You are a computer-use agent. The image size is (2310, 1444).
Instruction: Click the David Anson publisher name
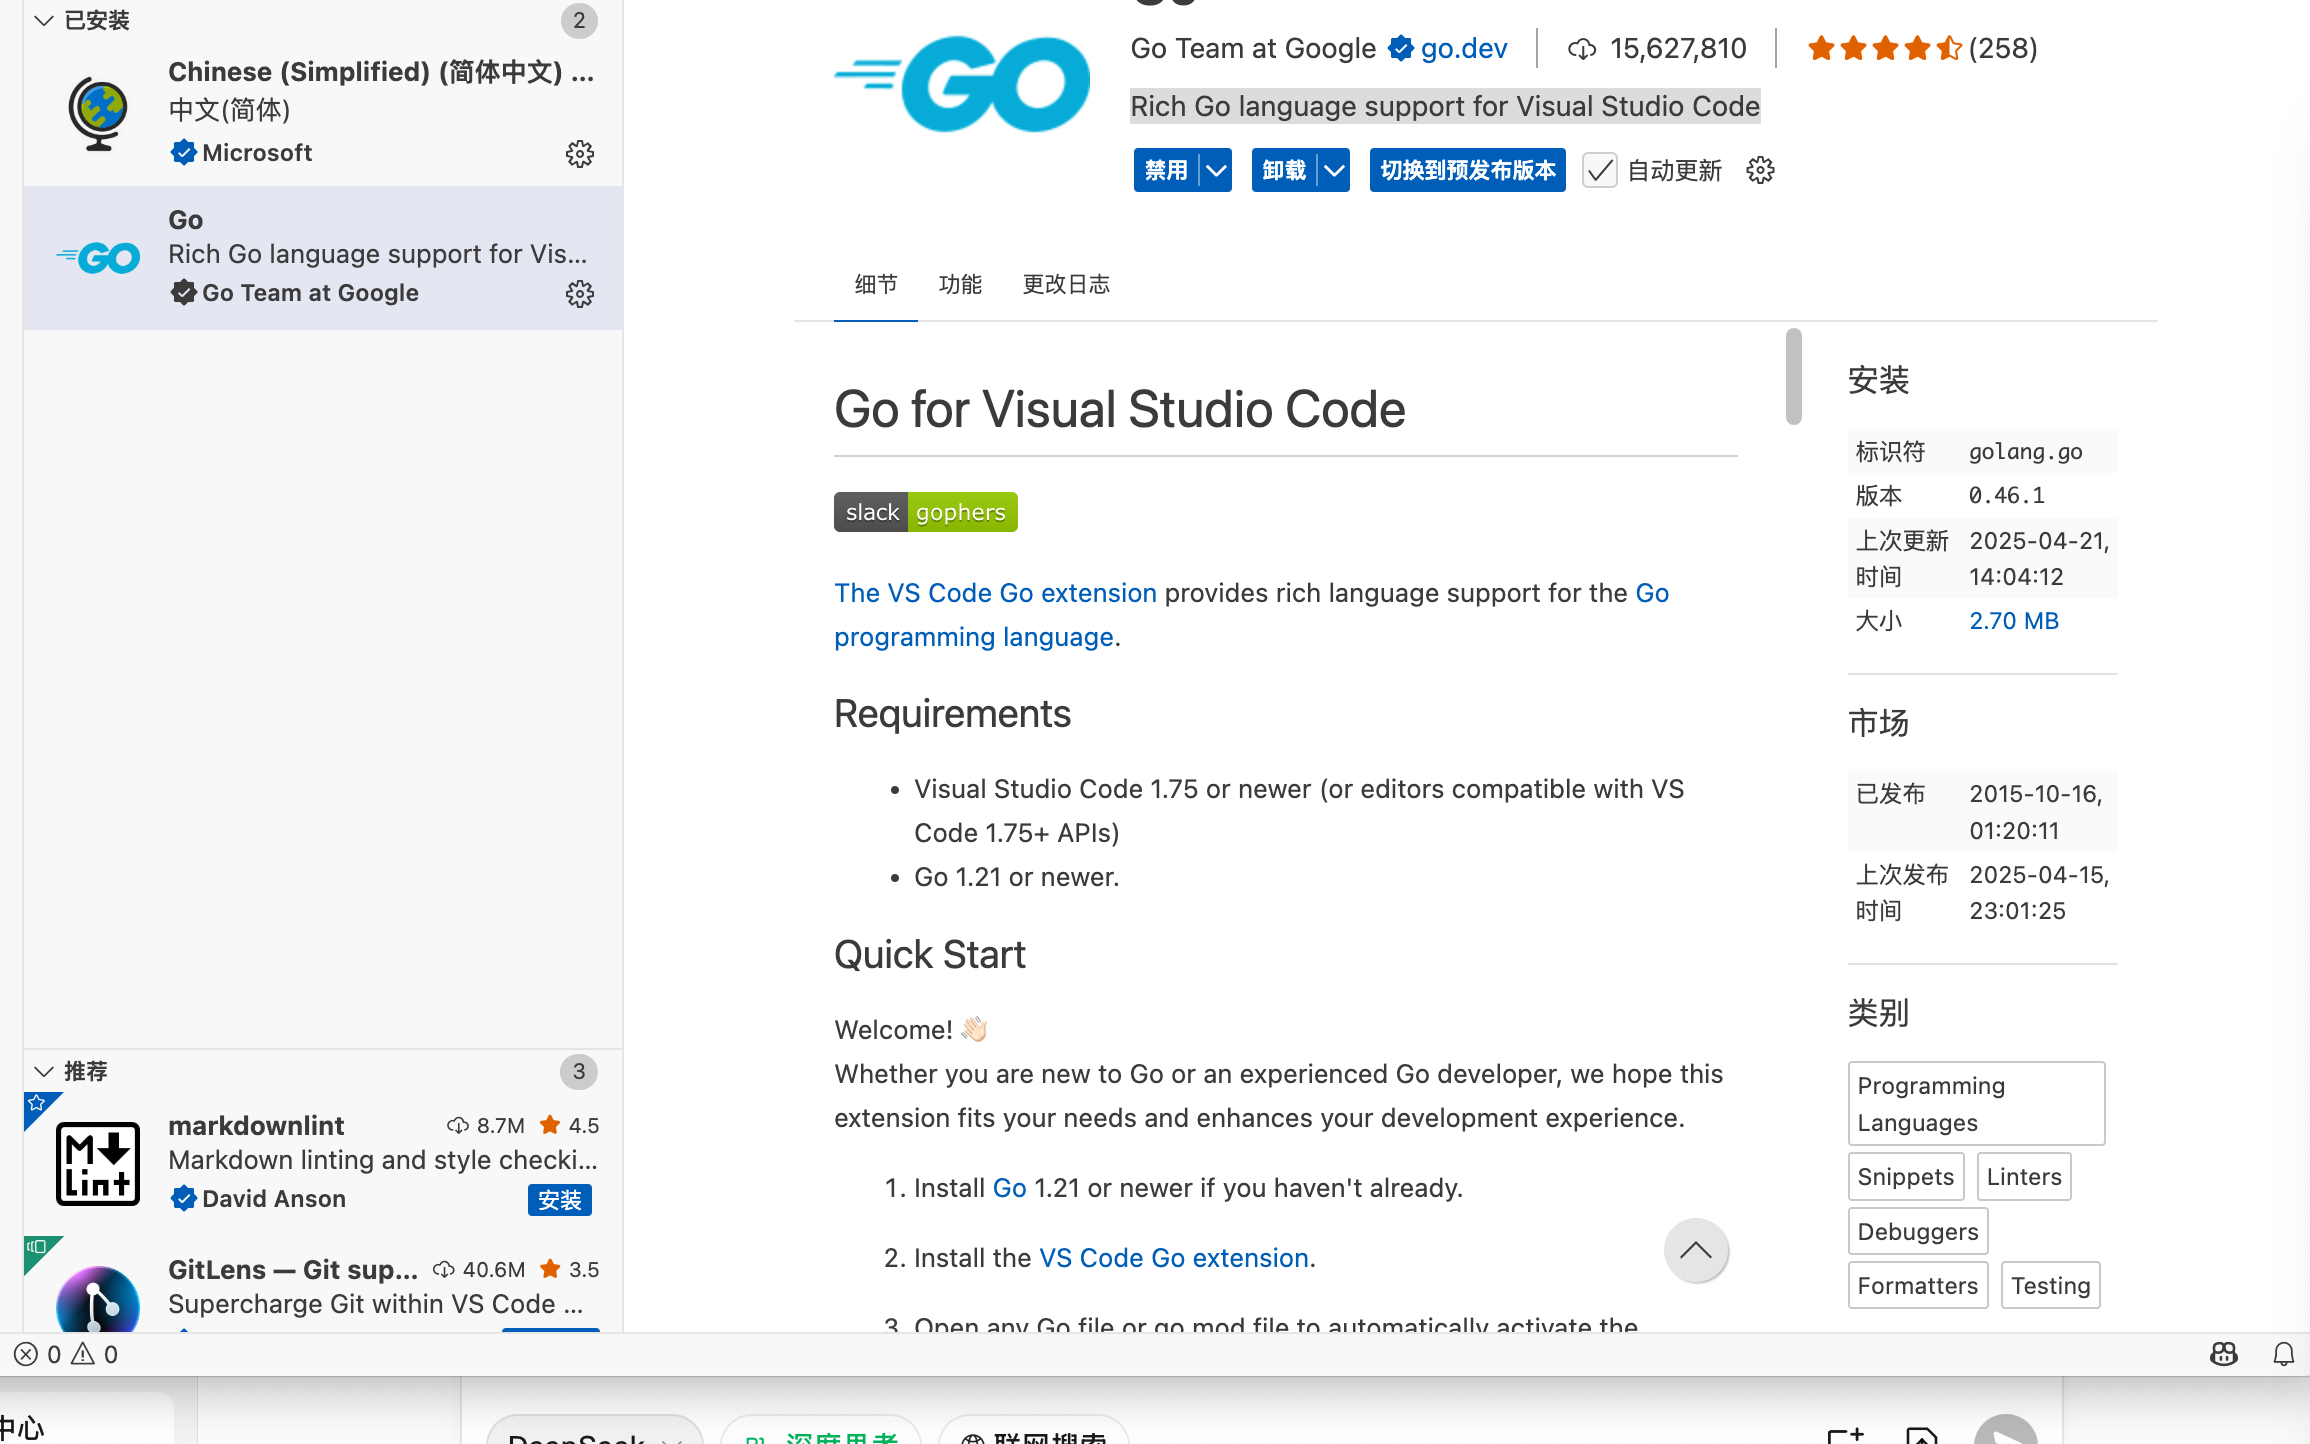[274, 1199]
